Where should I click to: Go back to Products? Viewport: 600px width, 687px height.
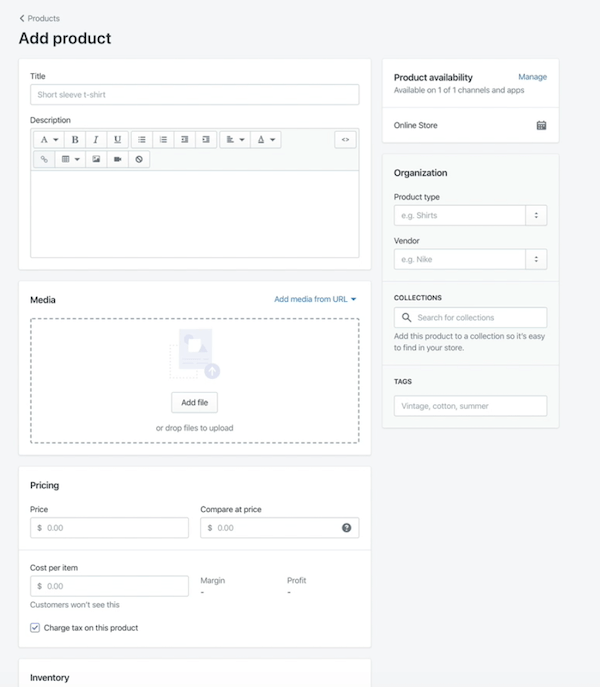[39, 18]
